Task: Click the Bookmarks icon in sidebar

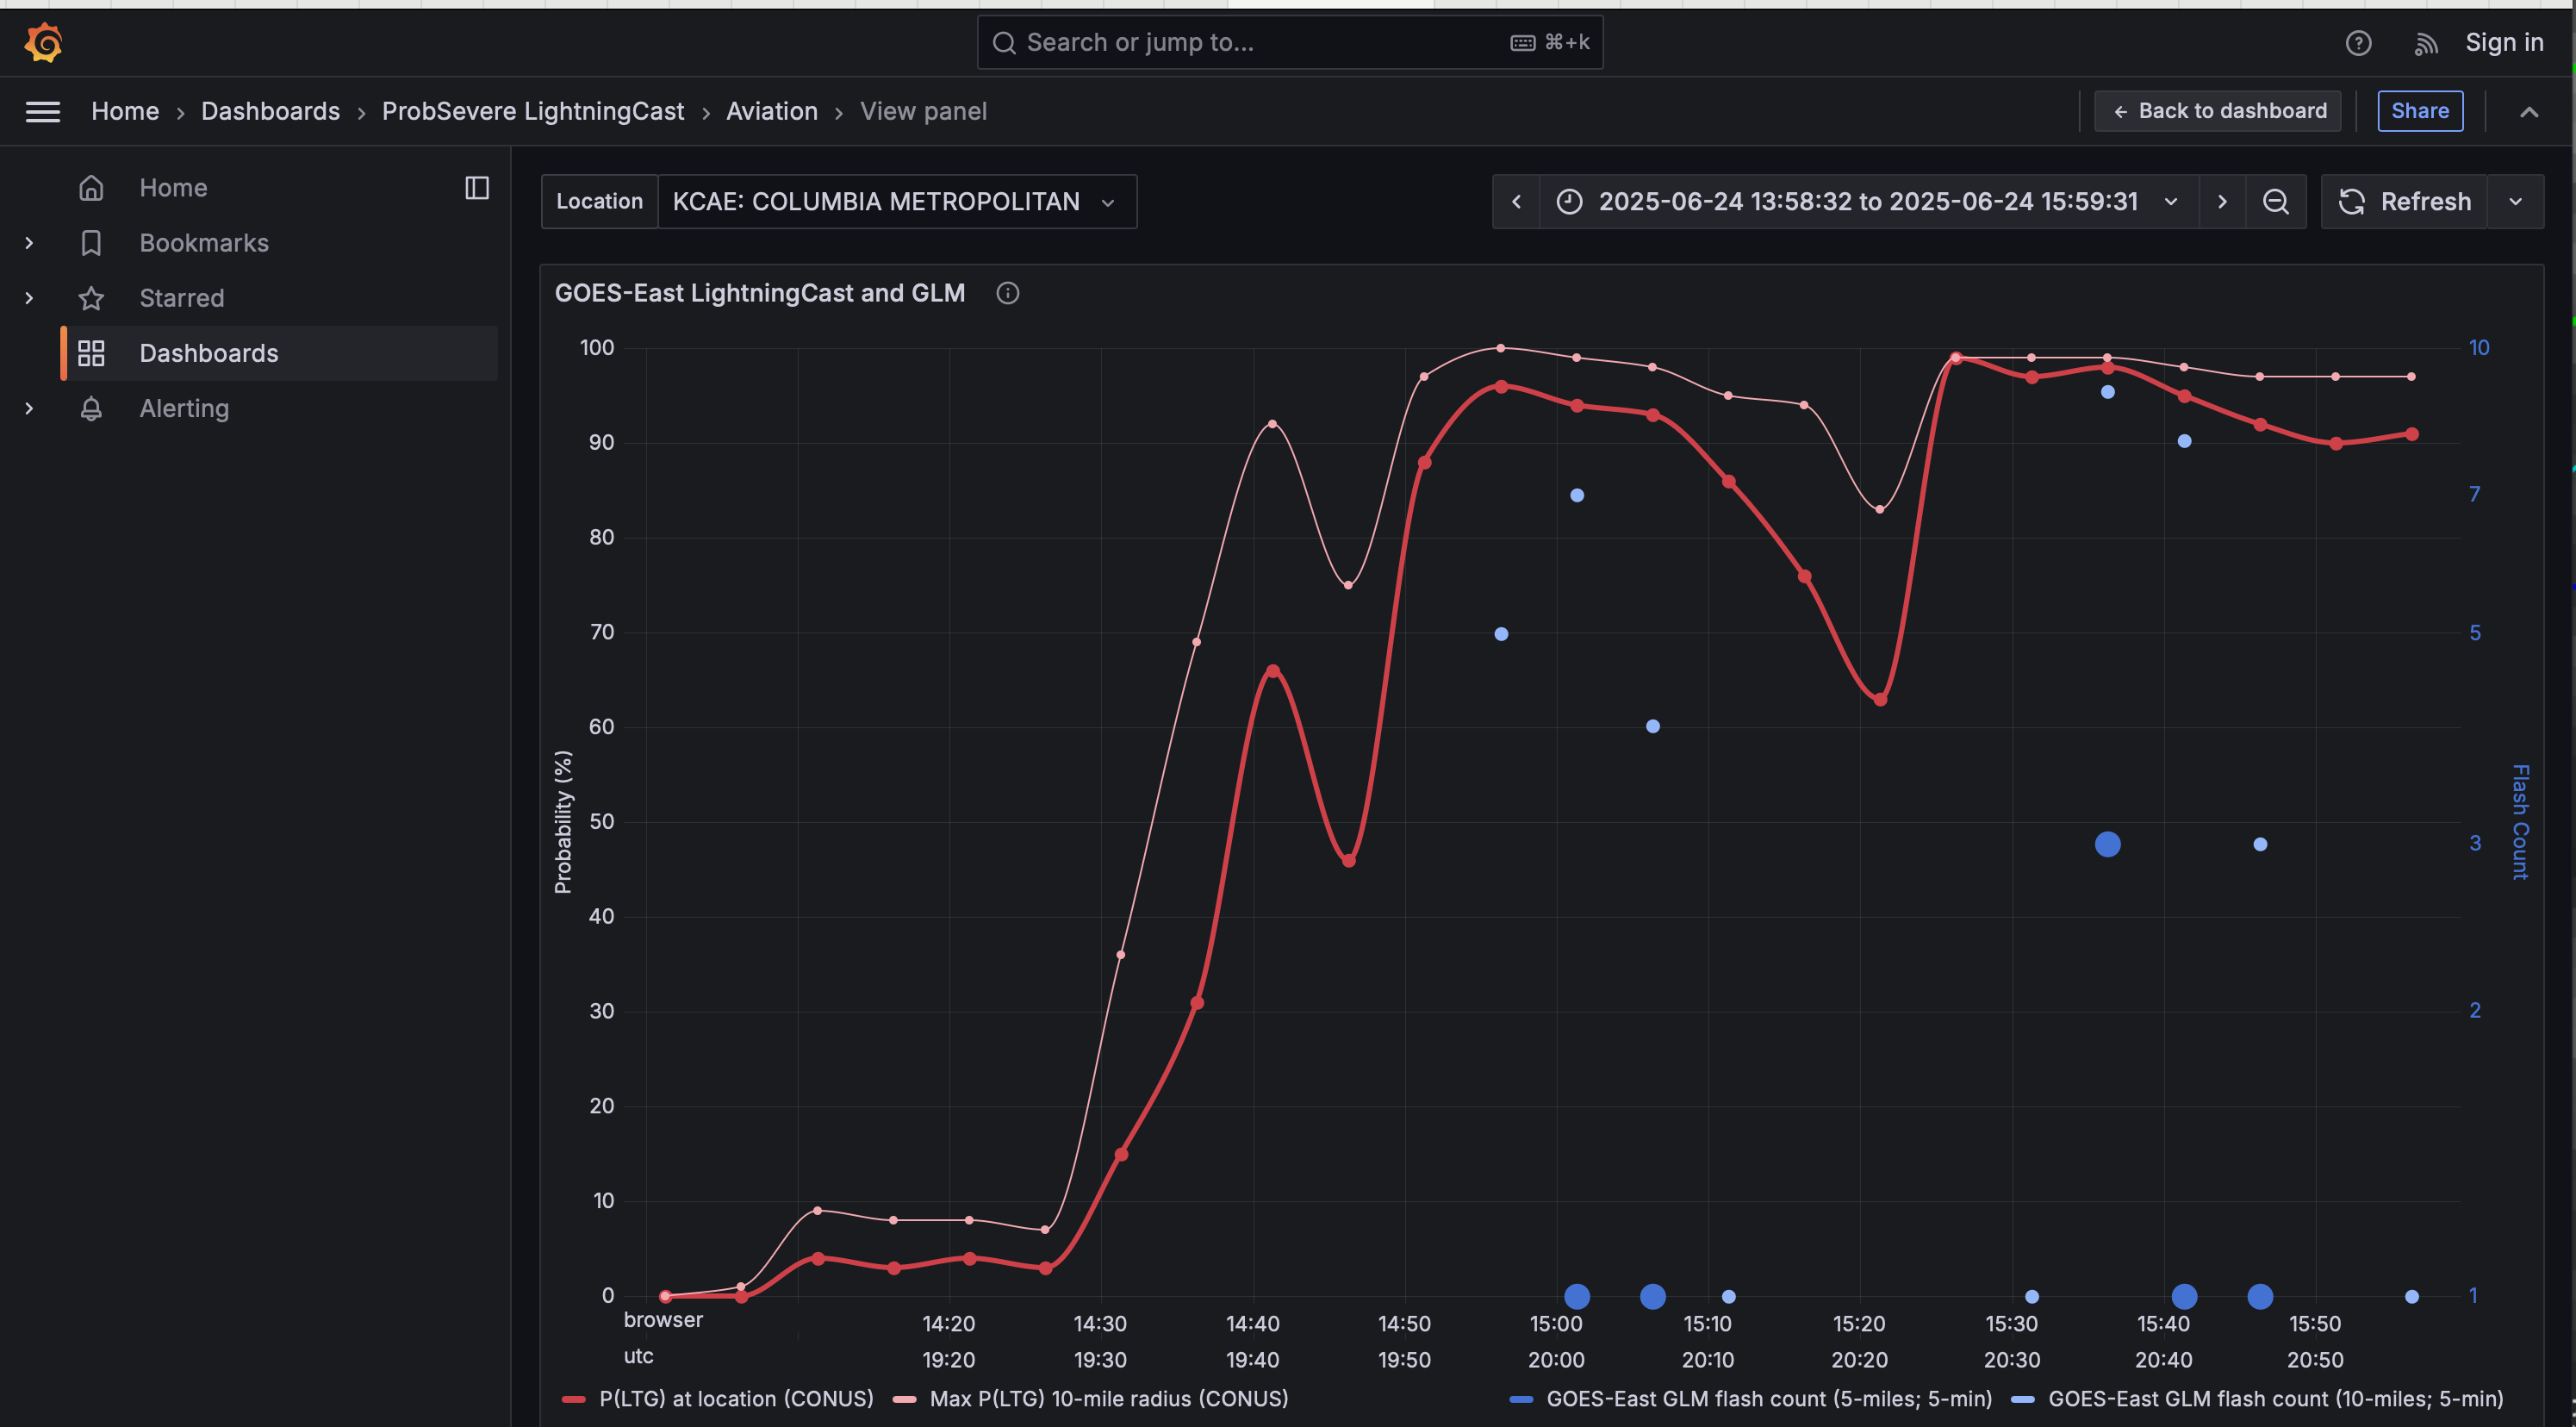Action: click(91, 243)
